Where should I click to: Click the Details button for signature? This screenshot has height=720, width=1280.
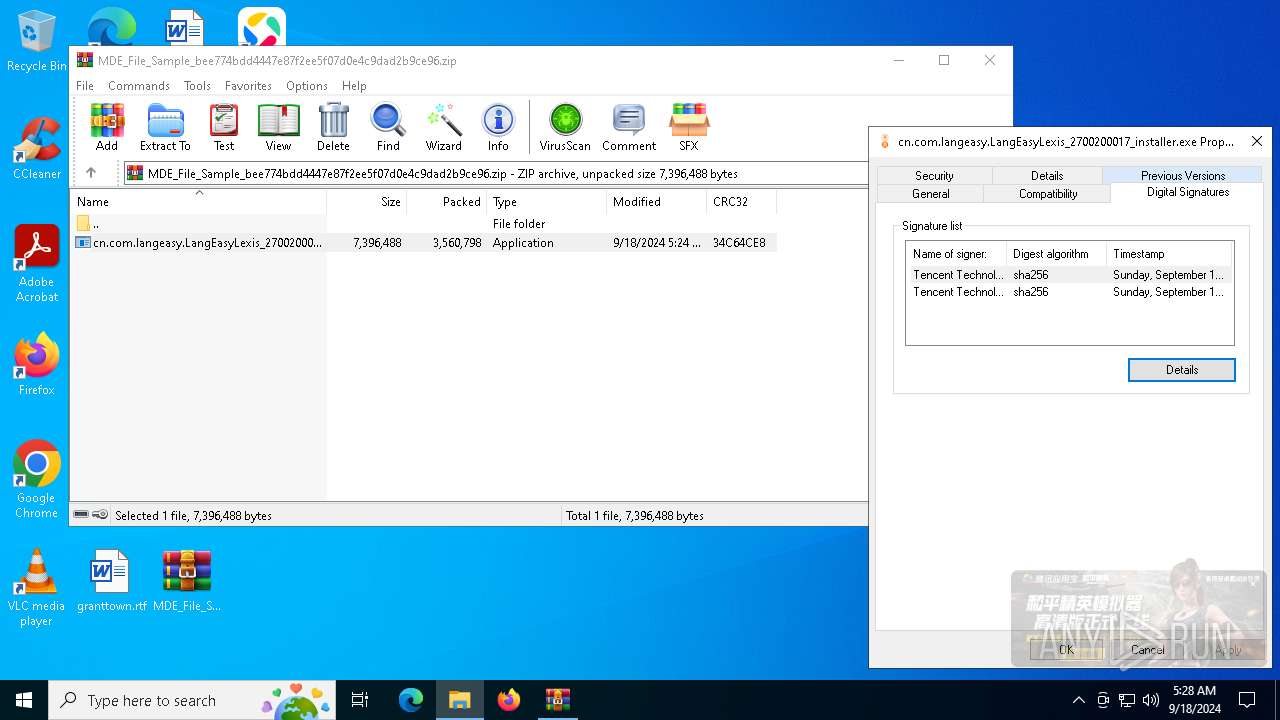pos(1182,370)
